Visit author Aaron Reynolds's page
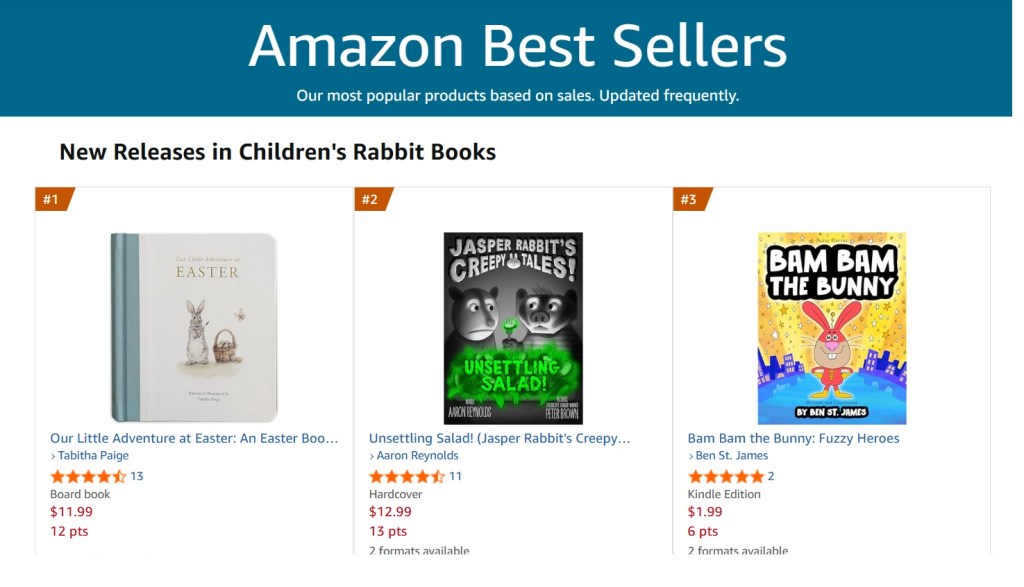1024x587 pixels. point(417,456)
